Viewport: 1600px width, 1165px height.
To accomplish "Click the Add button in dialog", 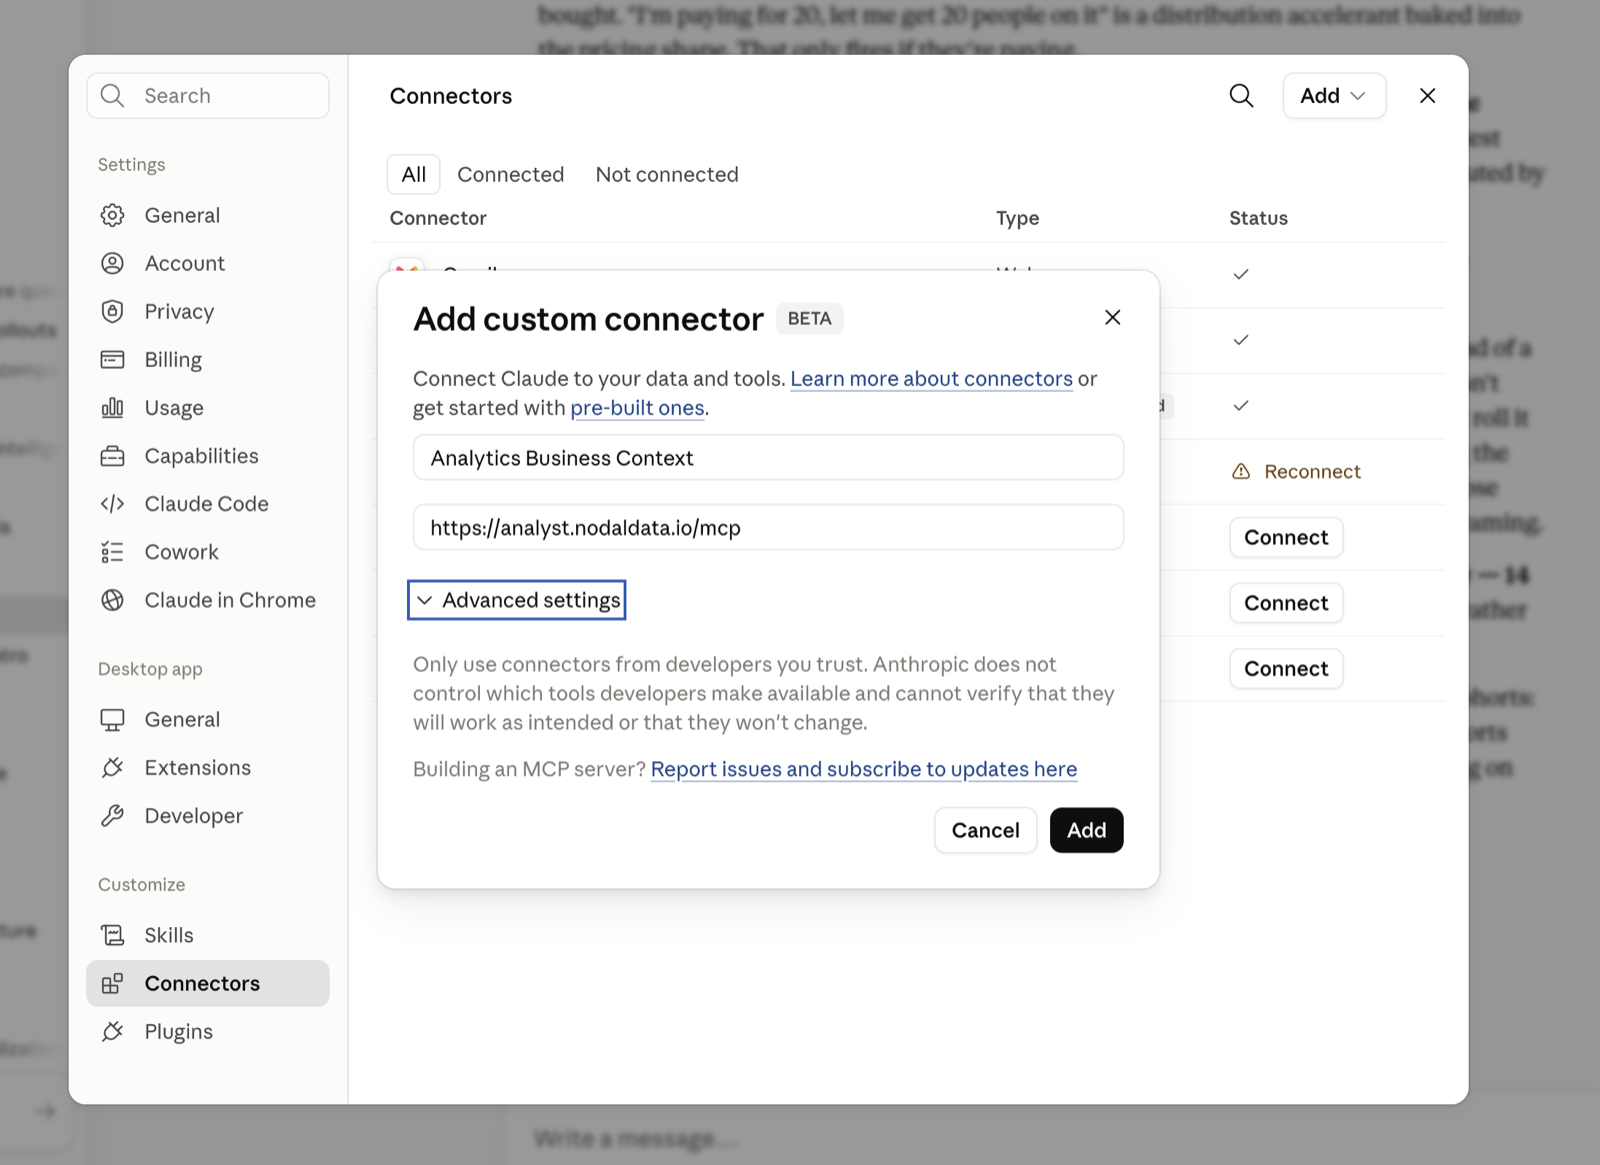I will 1086,830.
